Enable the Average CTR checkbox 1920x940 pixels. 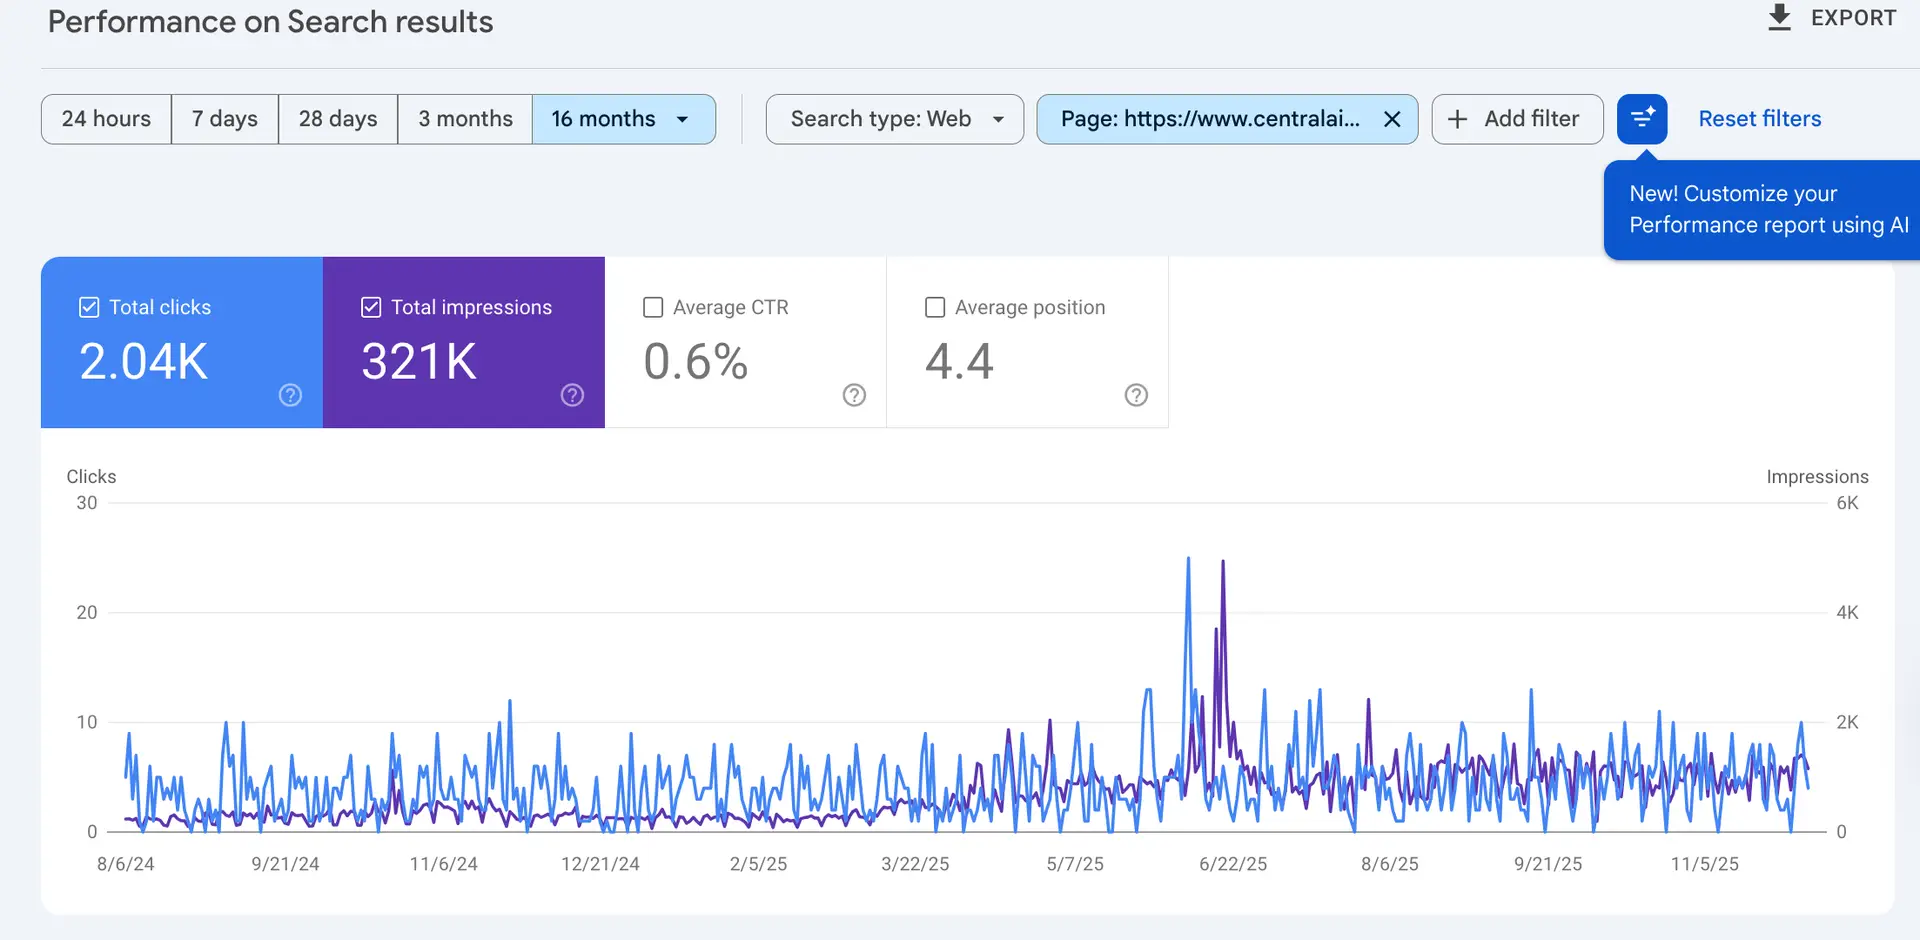pyautogui.click(x=653, y=307)
